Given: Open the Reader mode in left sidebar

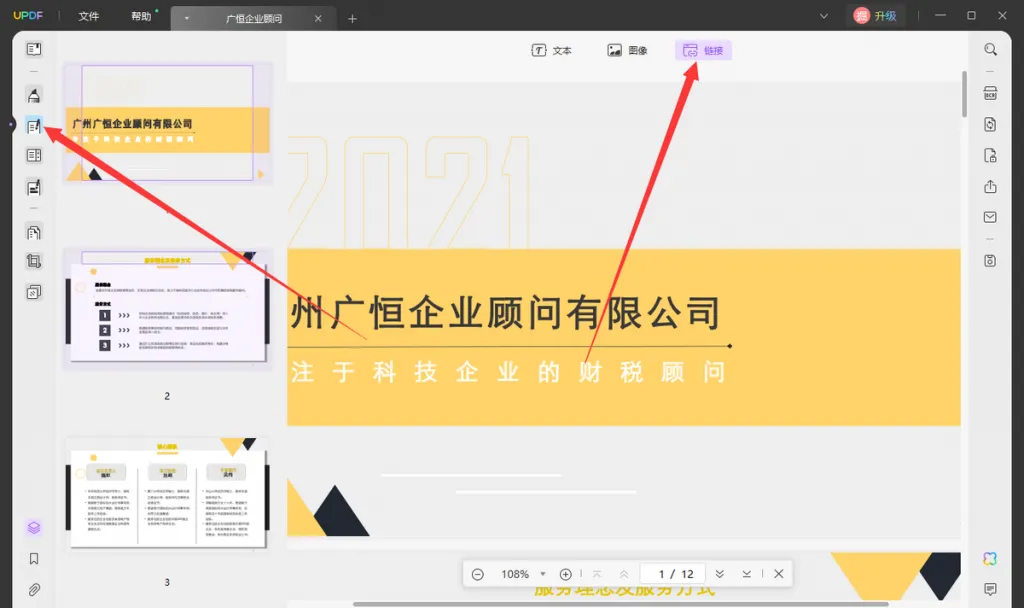Looking at the screenshot, I should pyautogui.click(x=34, y=49).
